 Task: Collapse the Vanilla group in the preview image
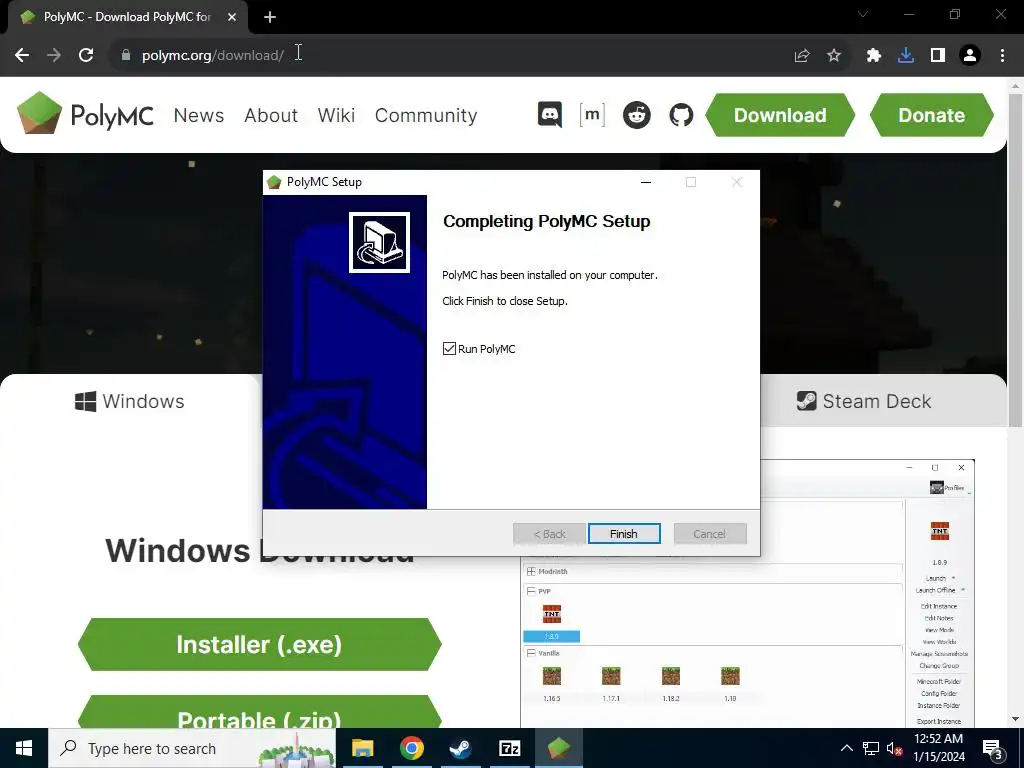click(531, 653)
